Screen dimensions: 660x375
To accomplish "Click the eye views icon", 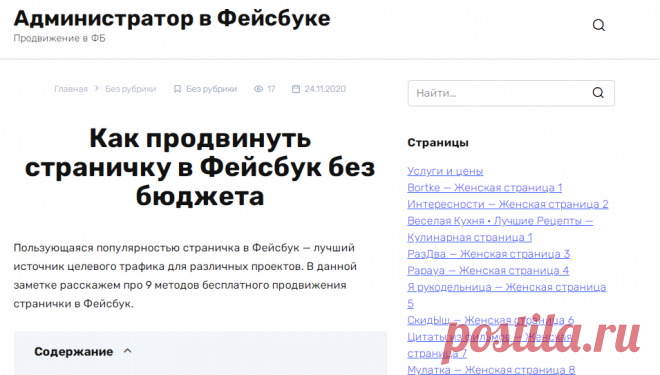I will [258, 89].
